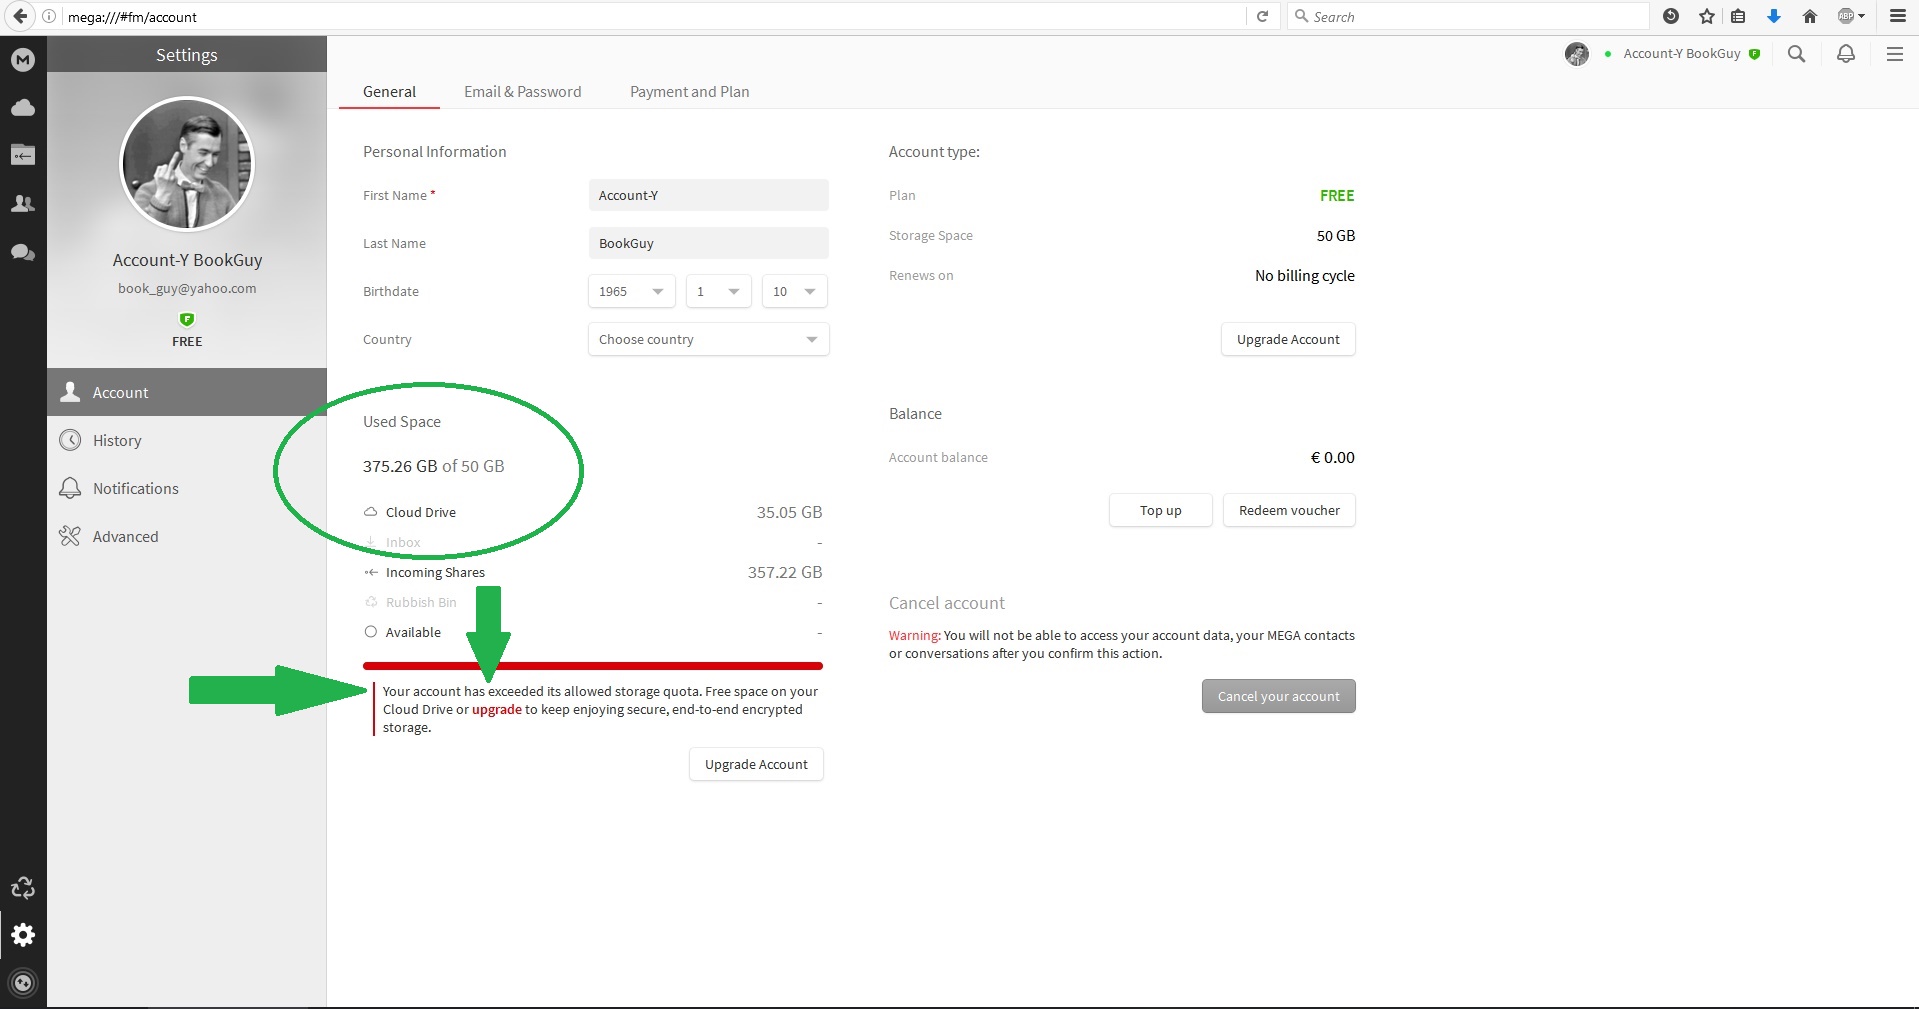The height and width of the screenshot is (1009, 1919).
Task: Open the bookmarks list toolbar icon
Action: click(x=1739, y=16)
